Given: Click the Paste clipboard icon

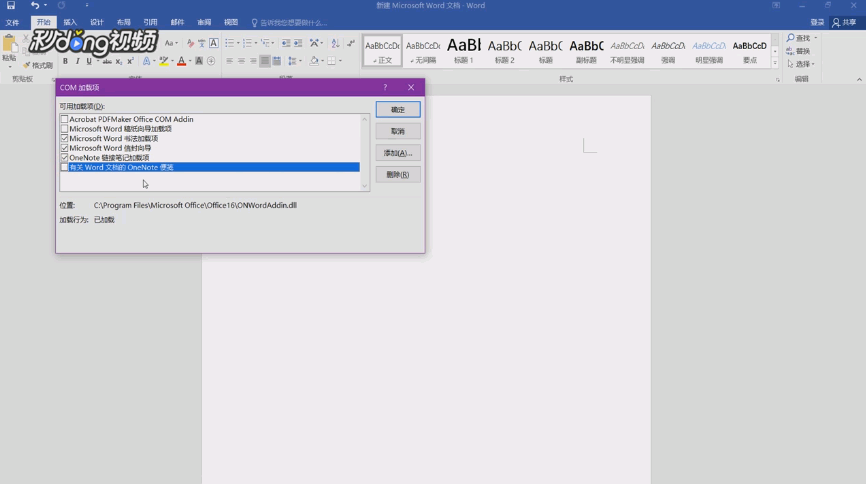Looking at the screenshot, I should point(9,44).
